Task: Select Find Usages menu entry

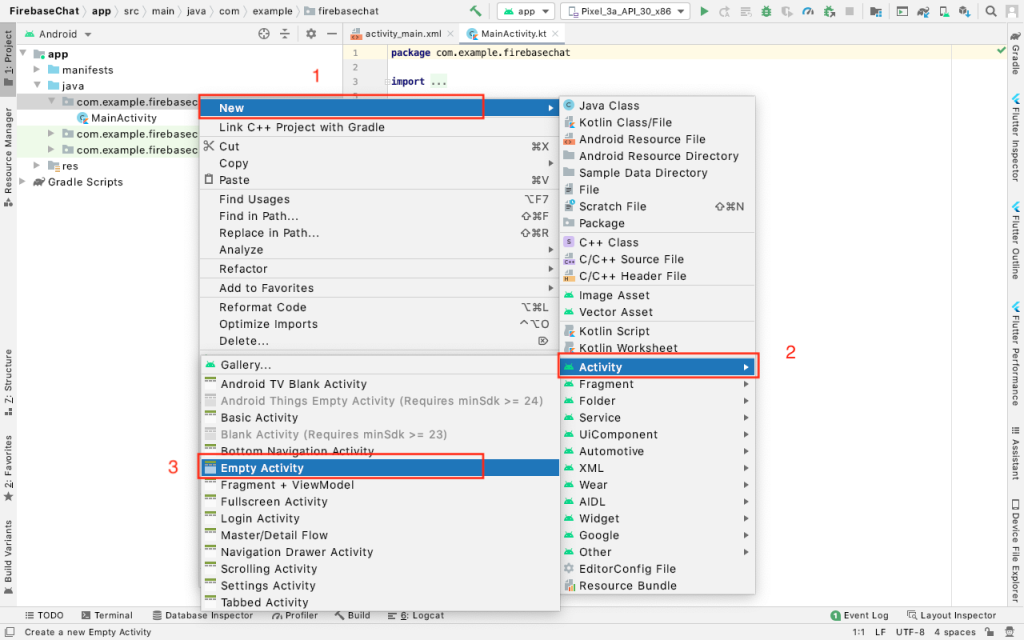Action: coord(379,199)
